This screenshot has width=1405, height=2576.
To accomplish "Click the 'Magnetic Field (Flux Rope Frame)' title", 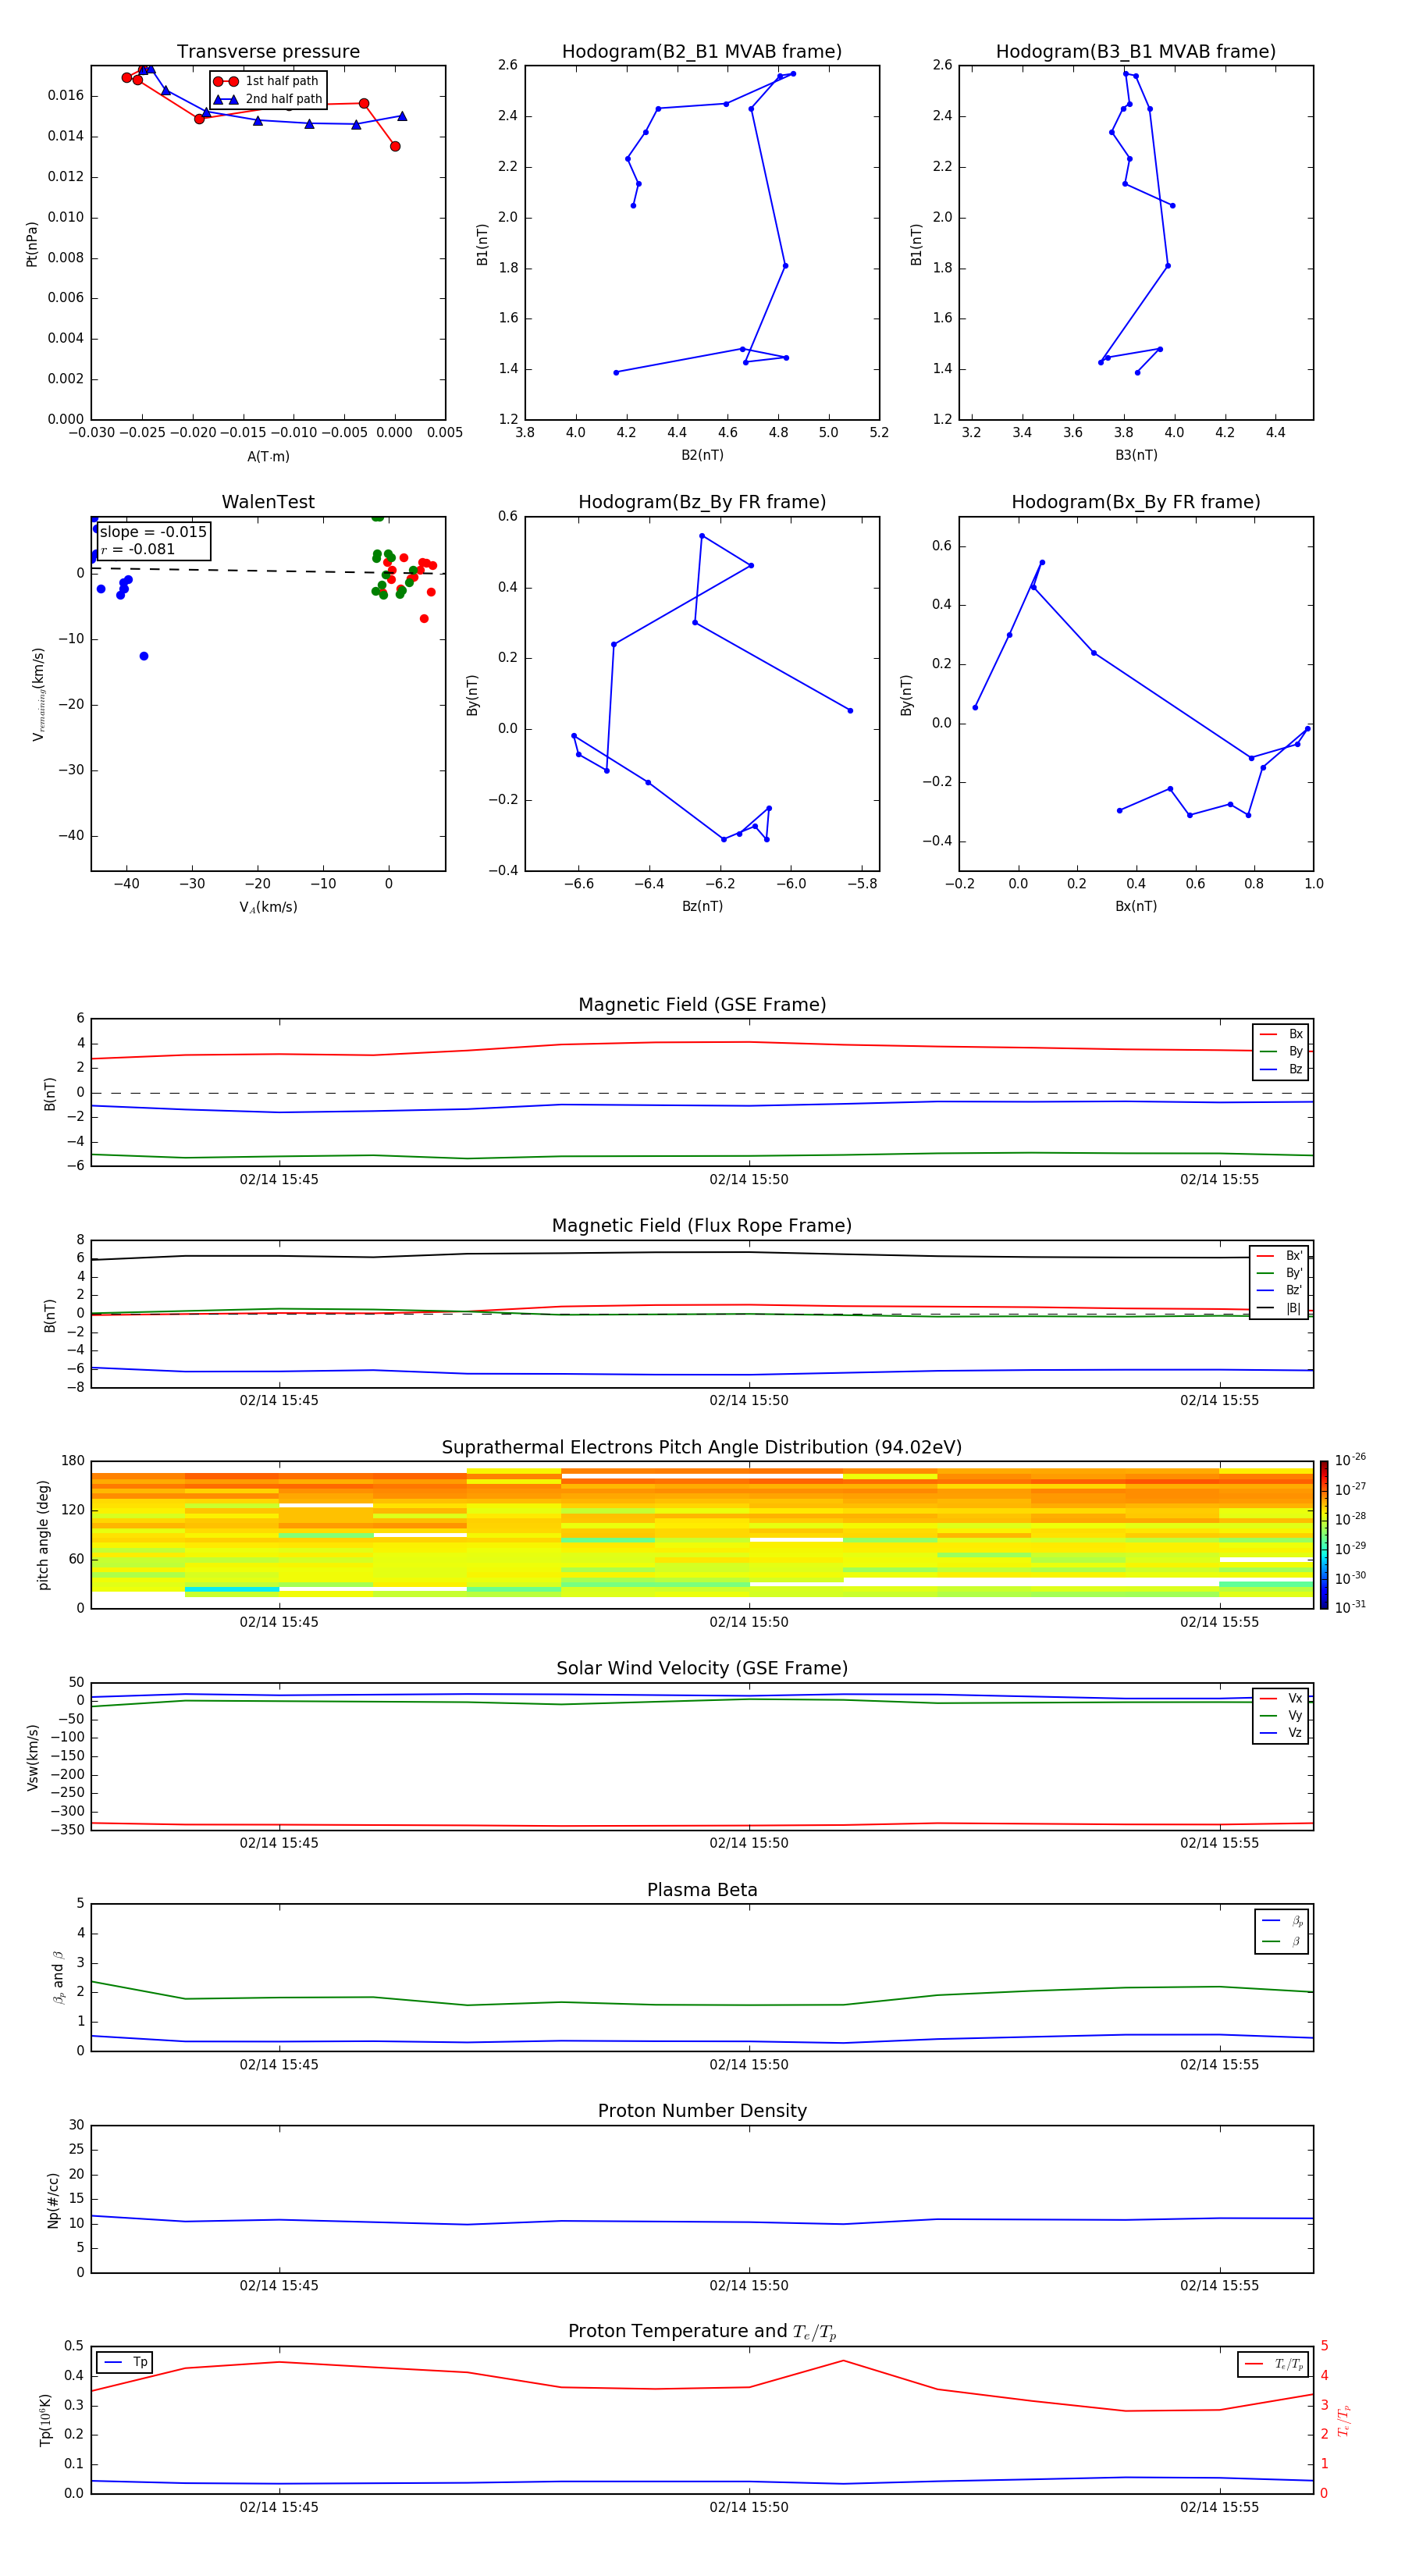I will click(x=702, y=1226).
